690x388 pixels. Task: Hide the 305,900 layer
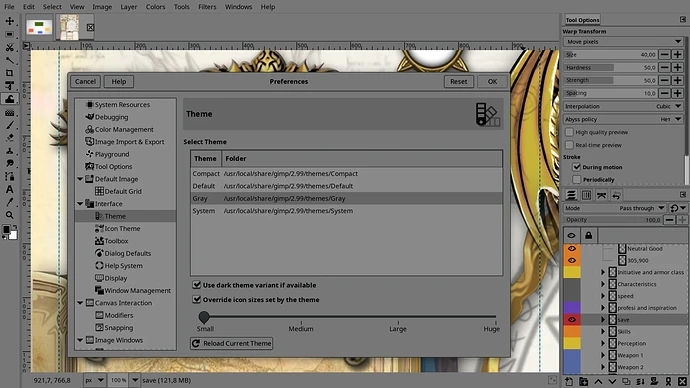[572, 260]
